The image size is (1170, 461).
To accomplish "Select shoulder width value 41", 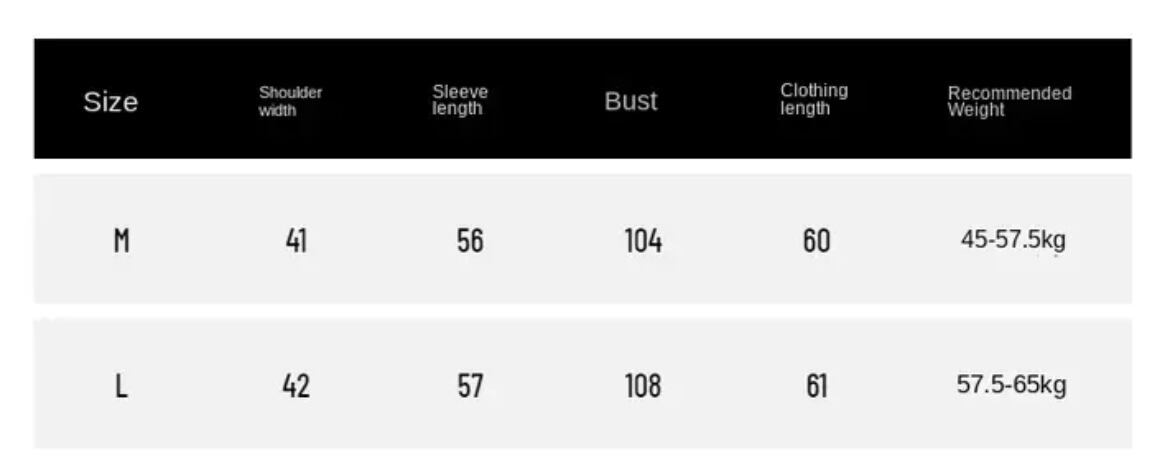I will 296,241.
